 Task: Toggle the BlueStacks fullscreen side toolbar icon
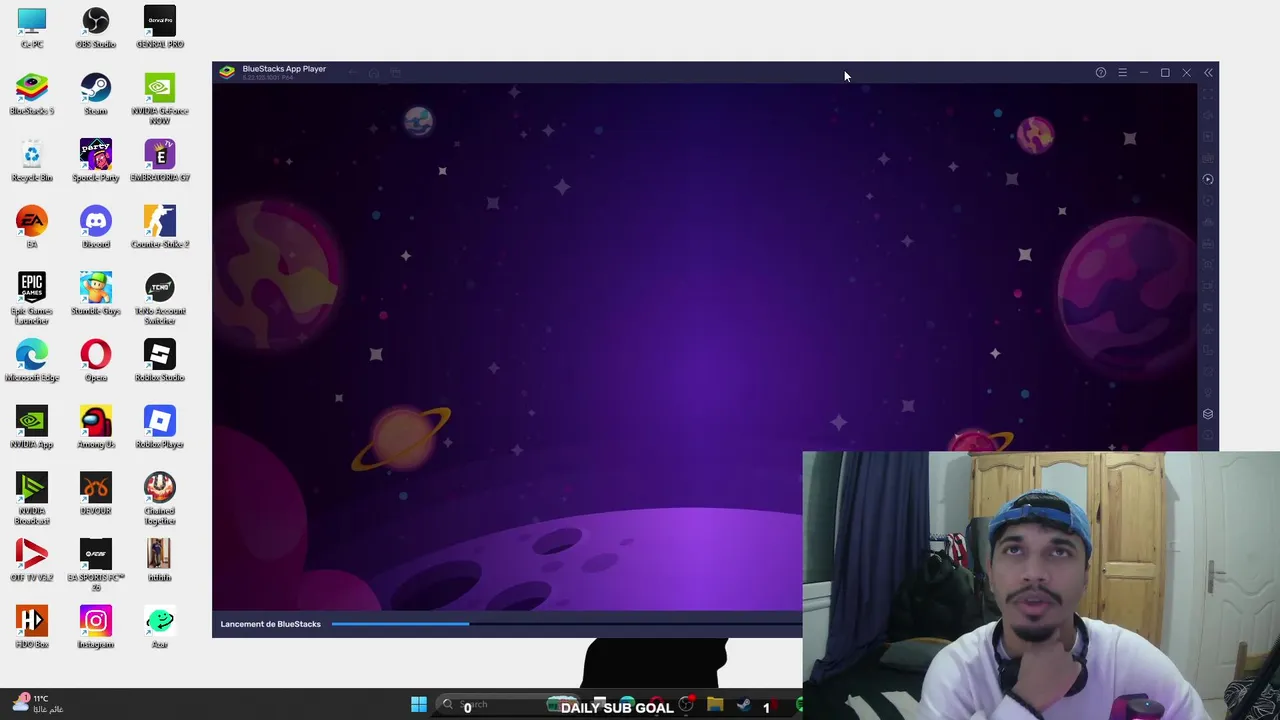(1208, 93)
